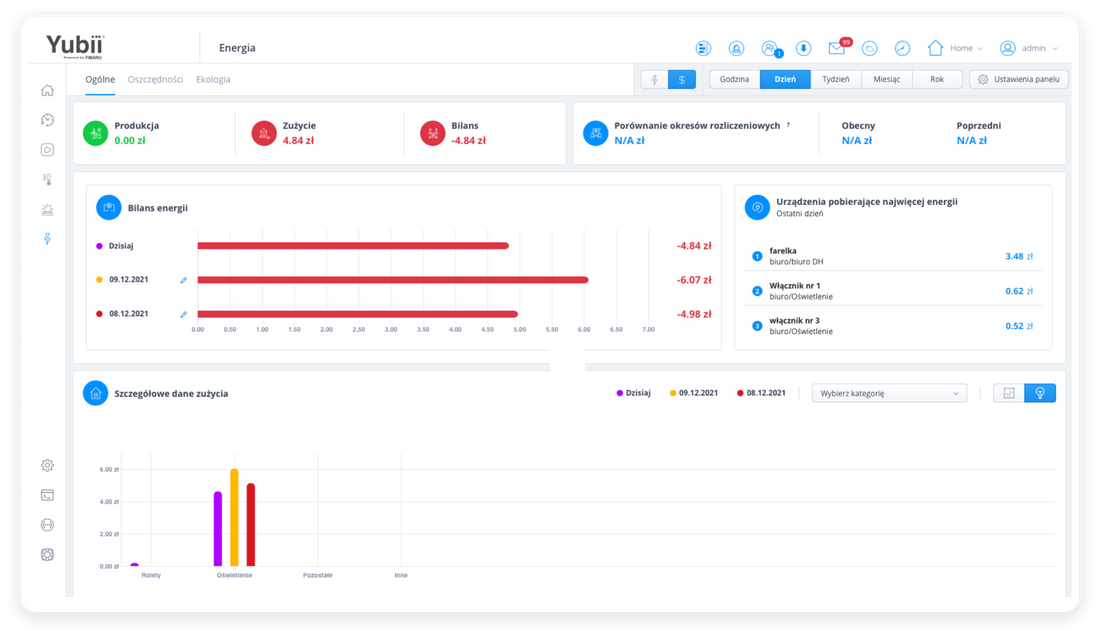The width and height of the screenshot is (1100, 637).
Task: Click the Yubii logo
Action: coord(75,46)
